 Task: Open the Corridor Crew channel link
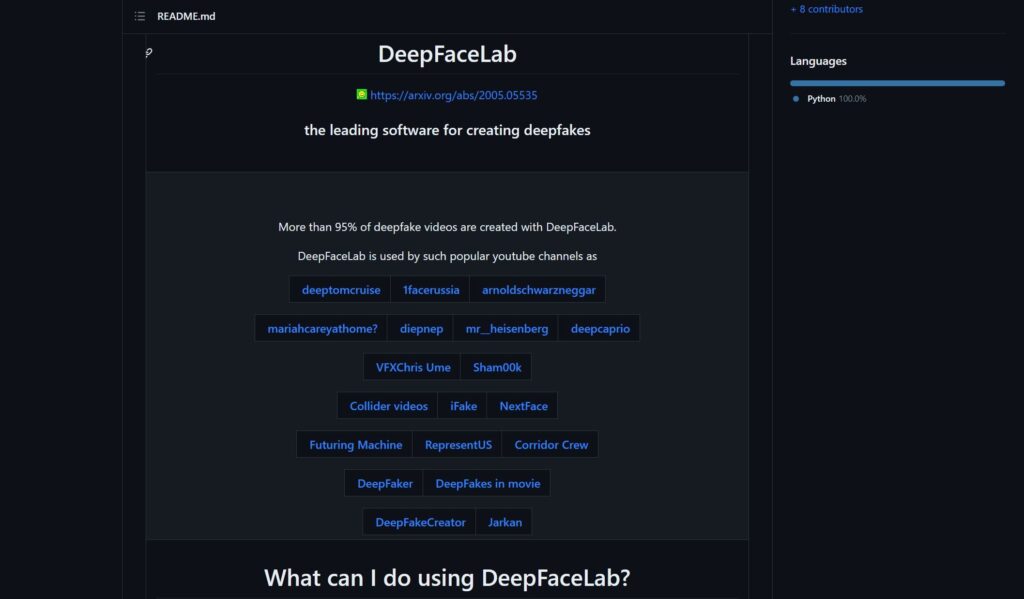click(x=551, y=445)
